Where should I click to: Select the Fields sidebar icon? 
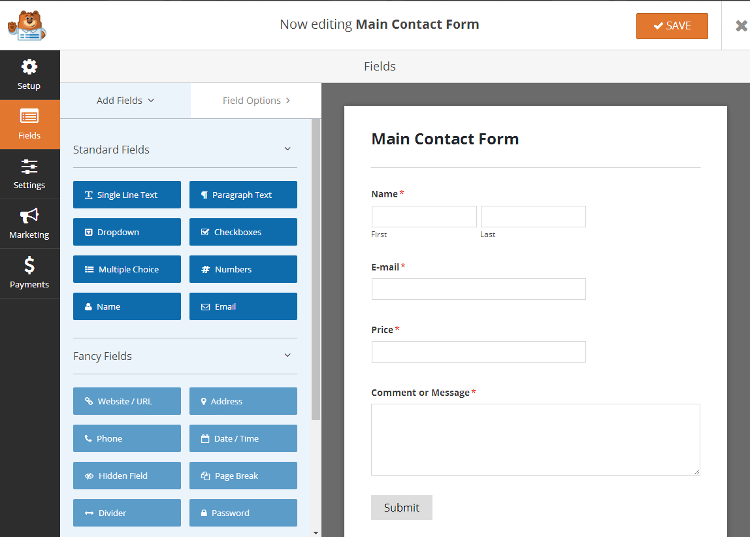pyautogui.click(x=29, y=124)
